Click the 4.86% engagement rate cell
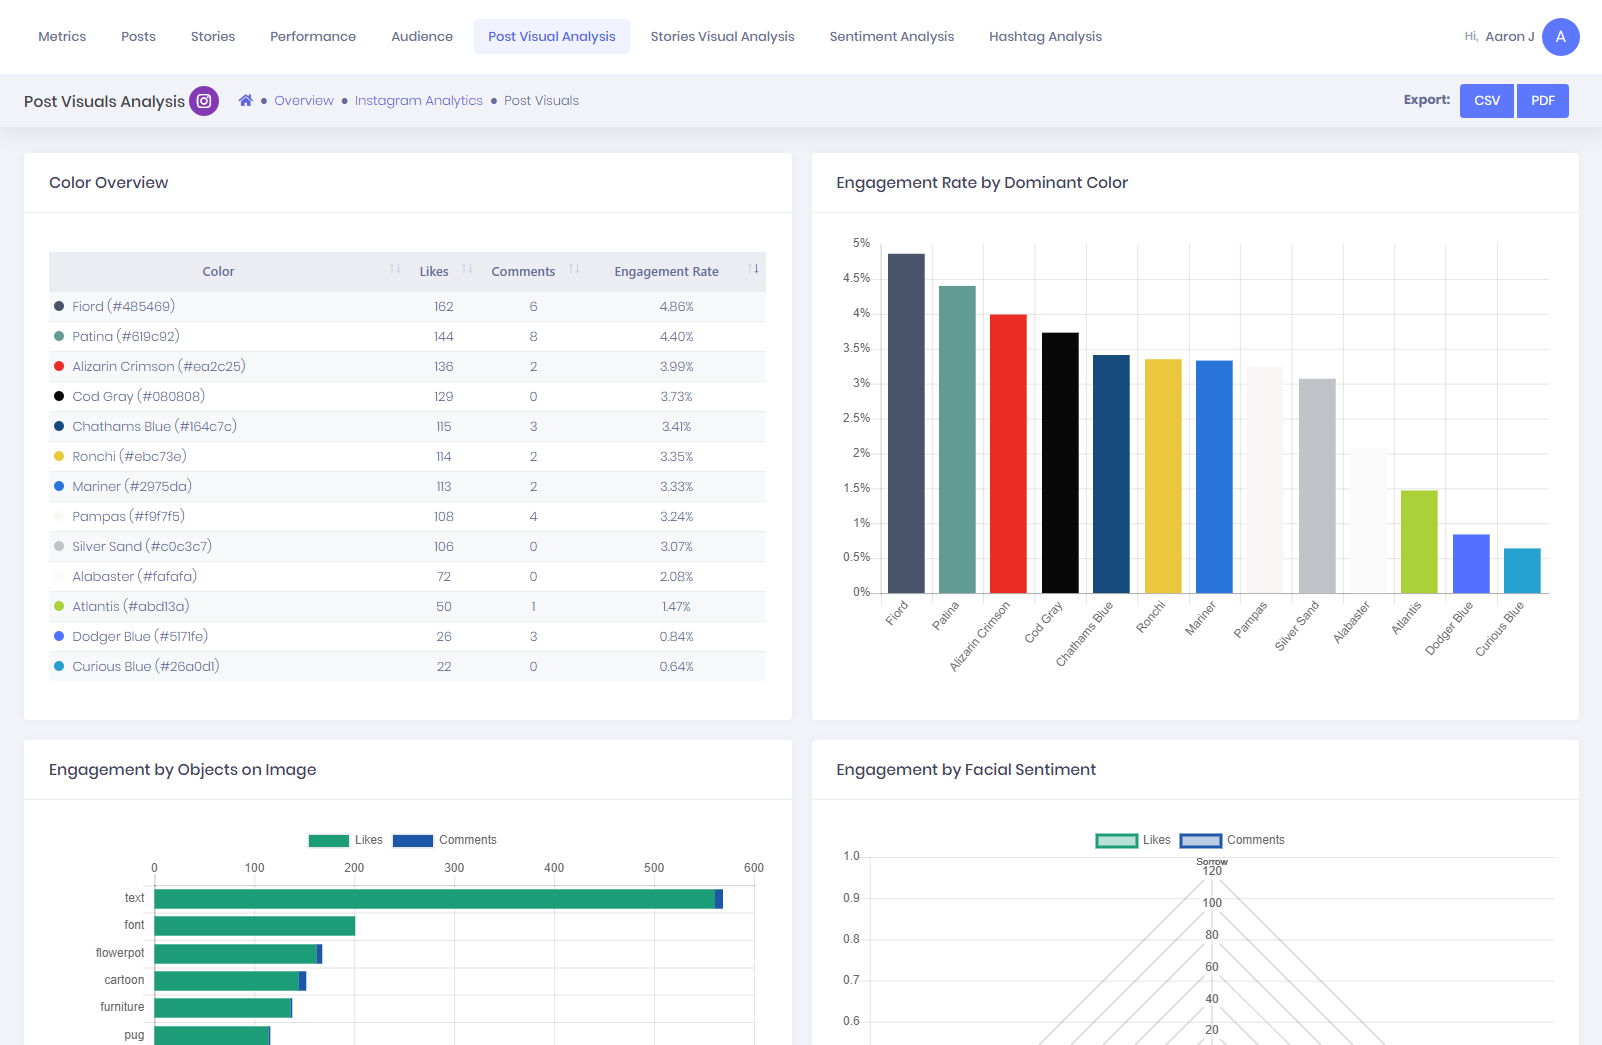 point(676,307)
